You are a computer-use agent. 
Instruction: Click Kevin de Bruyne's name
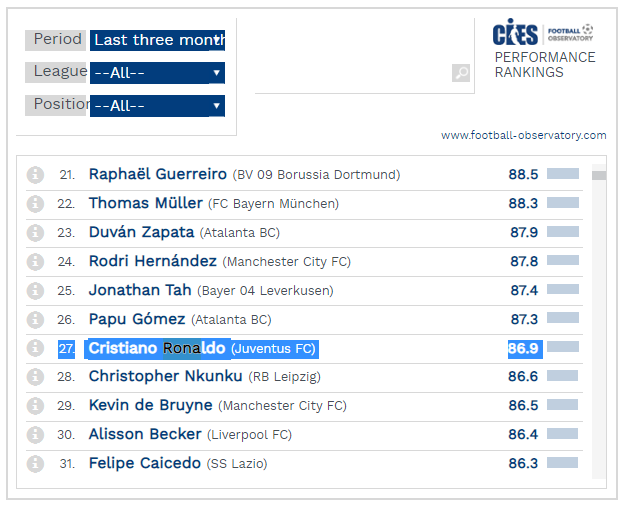150,406
